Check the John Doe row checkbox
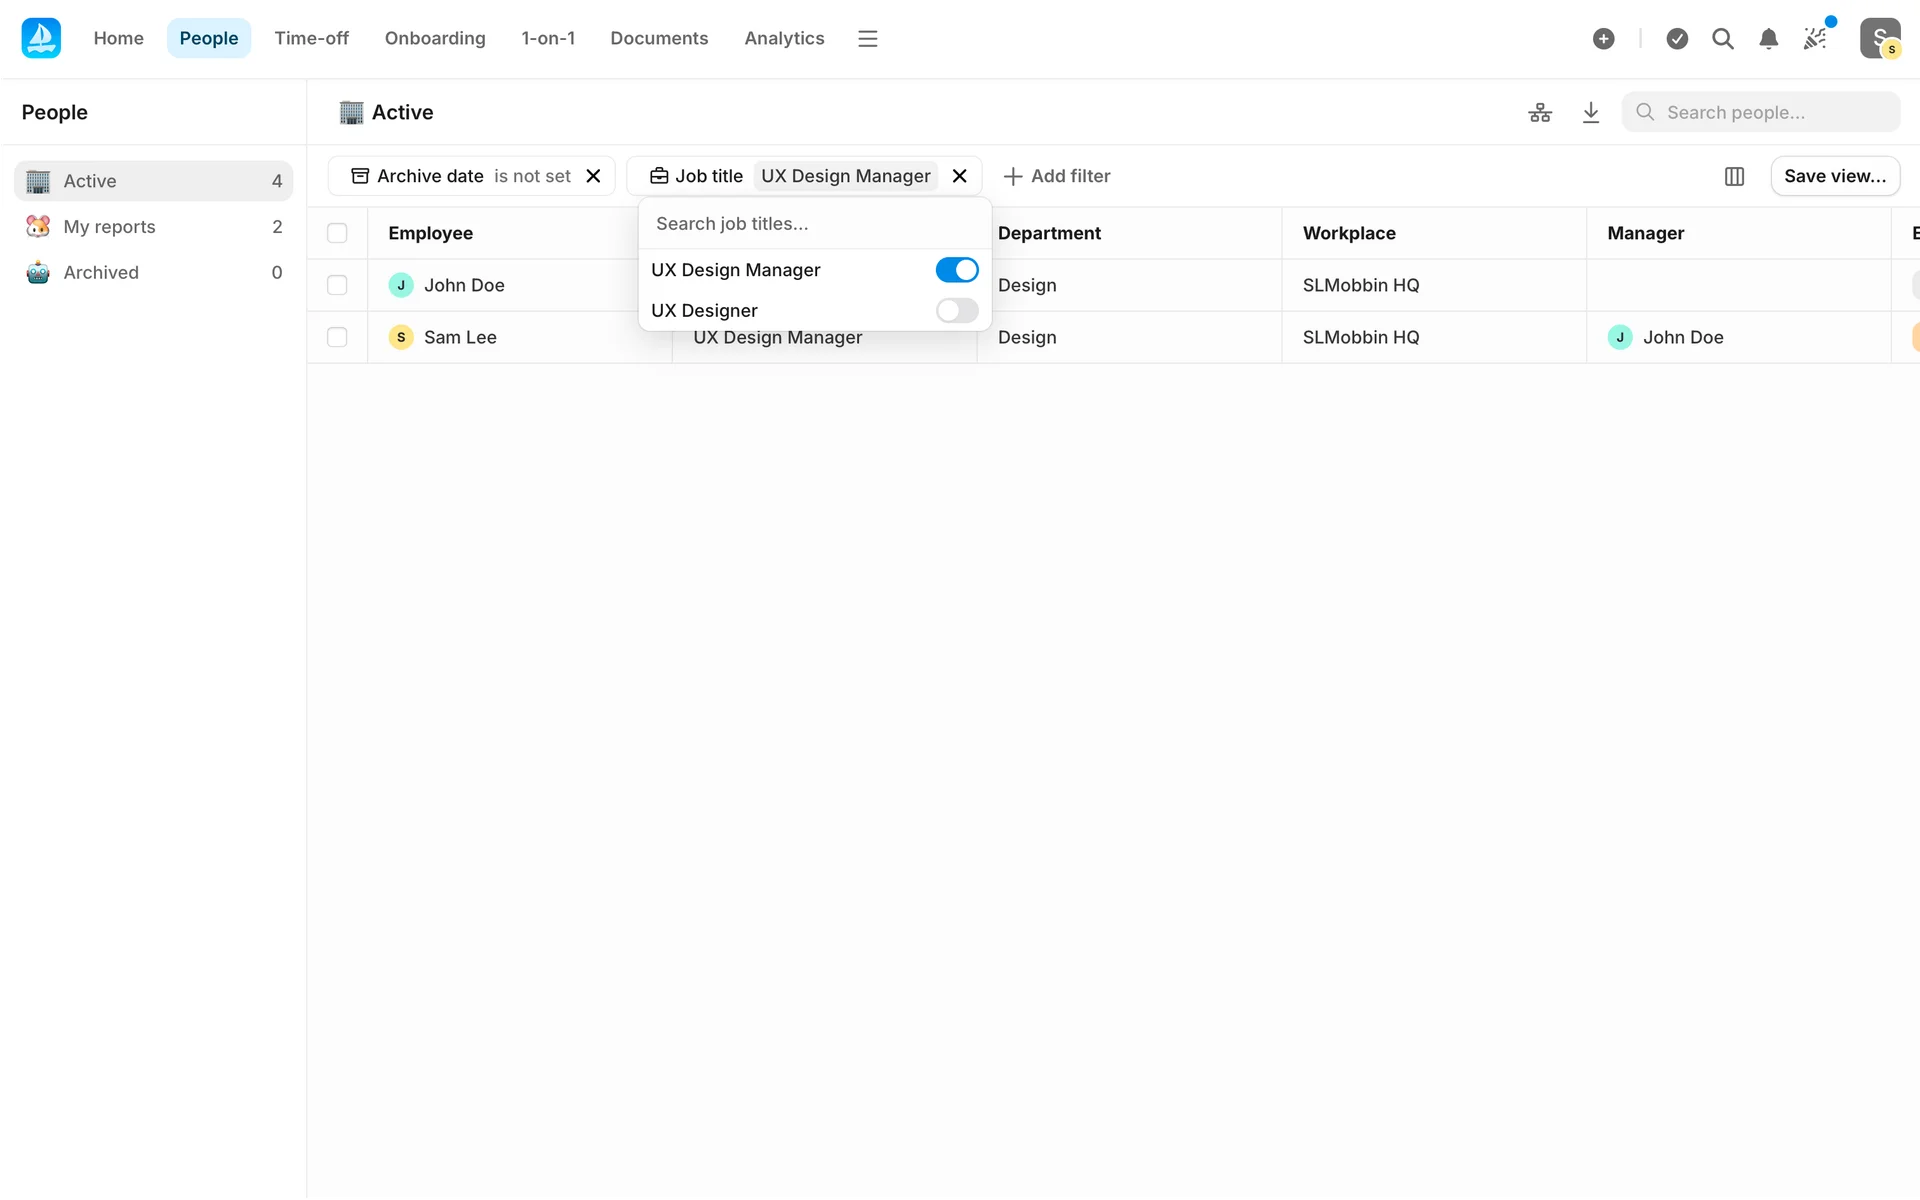Screen dimensions: 1920x1200 337,285
